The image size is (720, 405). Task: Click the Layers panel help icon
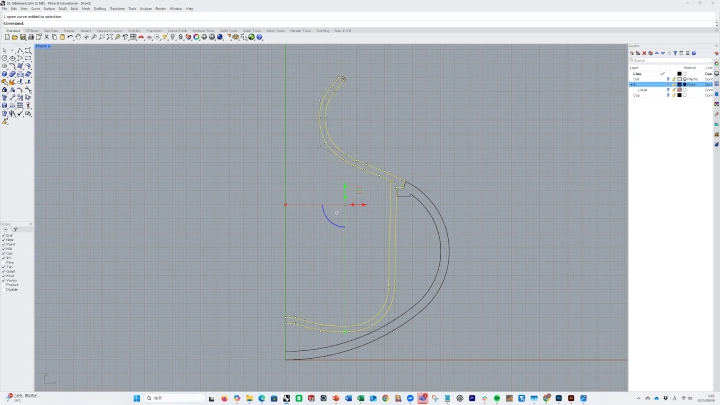point(694,53)
